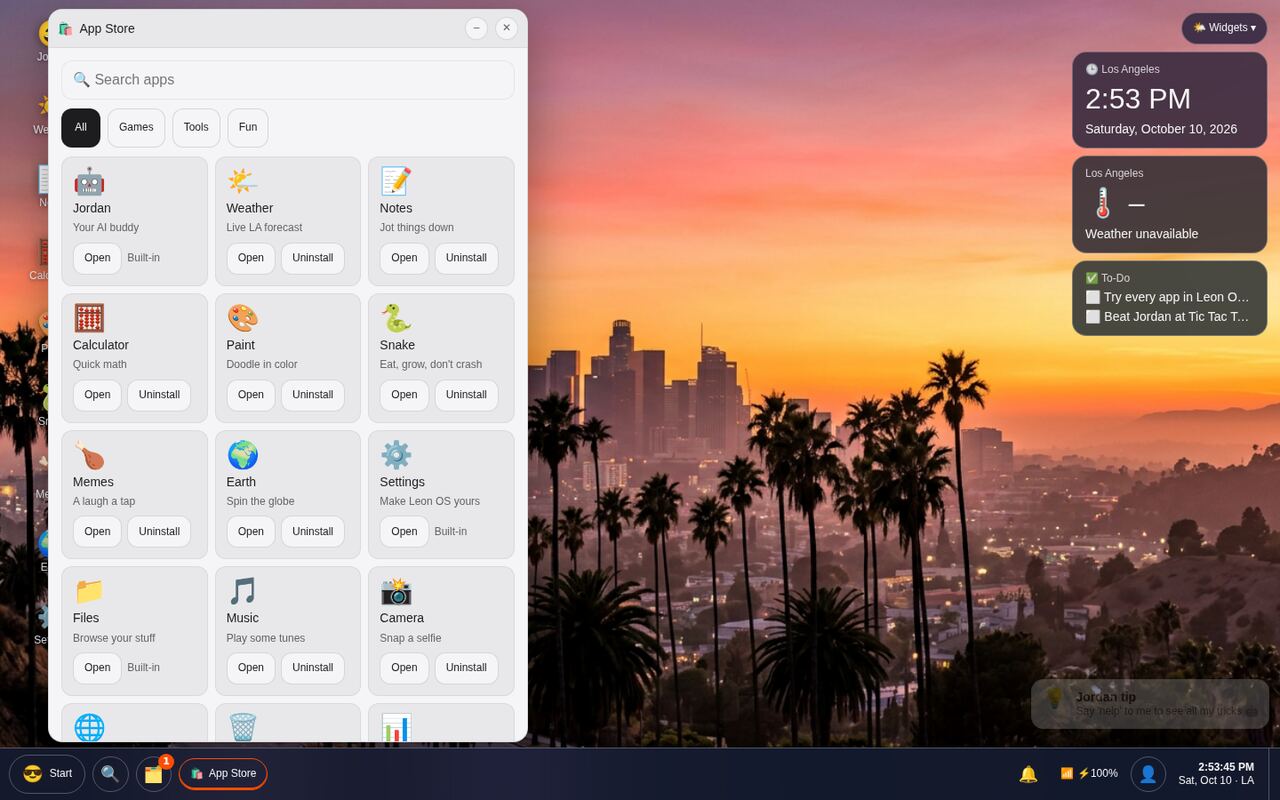This screenshot has height=800, width=1280.
Task: Check off 'Beat Jordan at Tic Tac Toe' to-do
Action: coord(1093,316)
